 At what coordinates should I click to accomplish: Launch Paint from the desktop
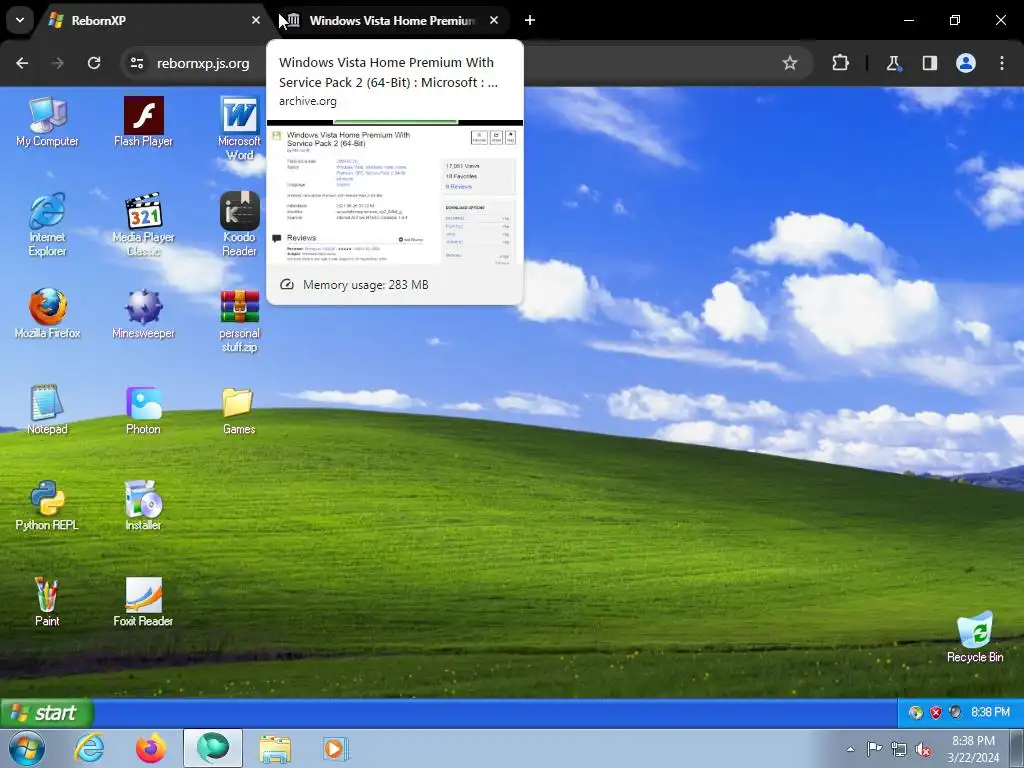click(47, 601)
